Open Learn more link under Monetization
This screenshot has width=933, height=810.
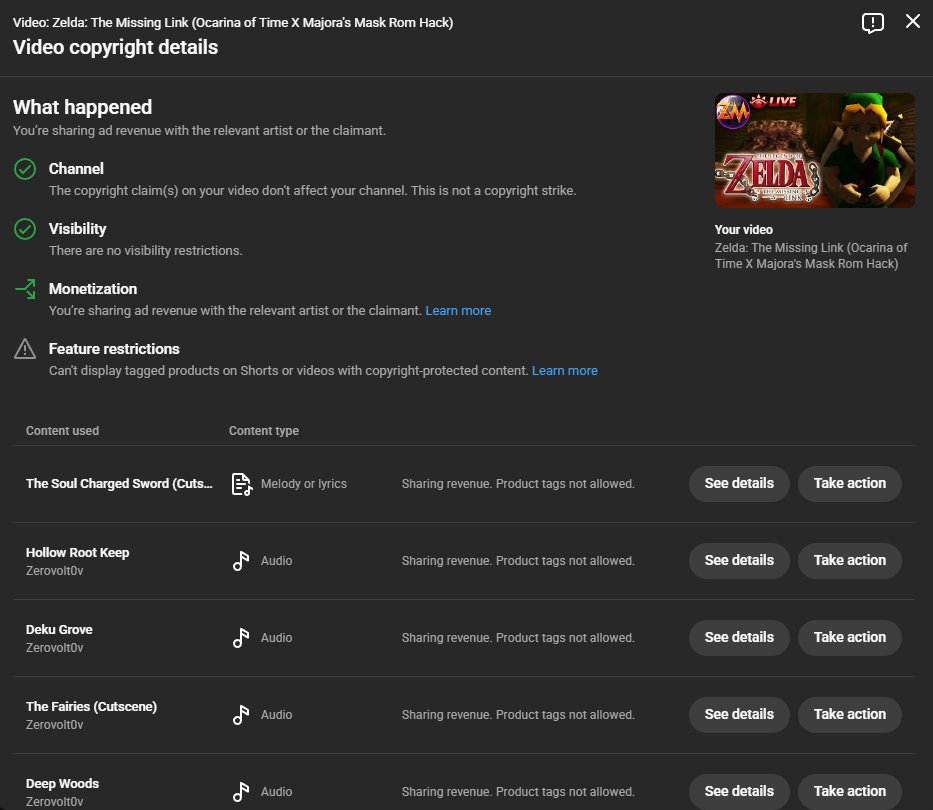click(x=458, y=311)
